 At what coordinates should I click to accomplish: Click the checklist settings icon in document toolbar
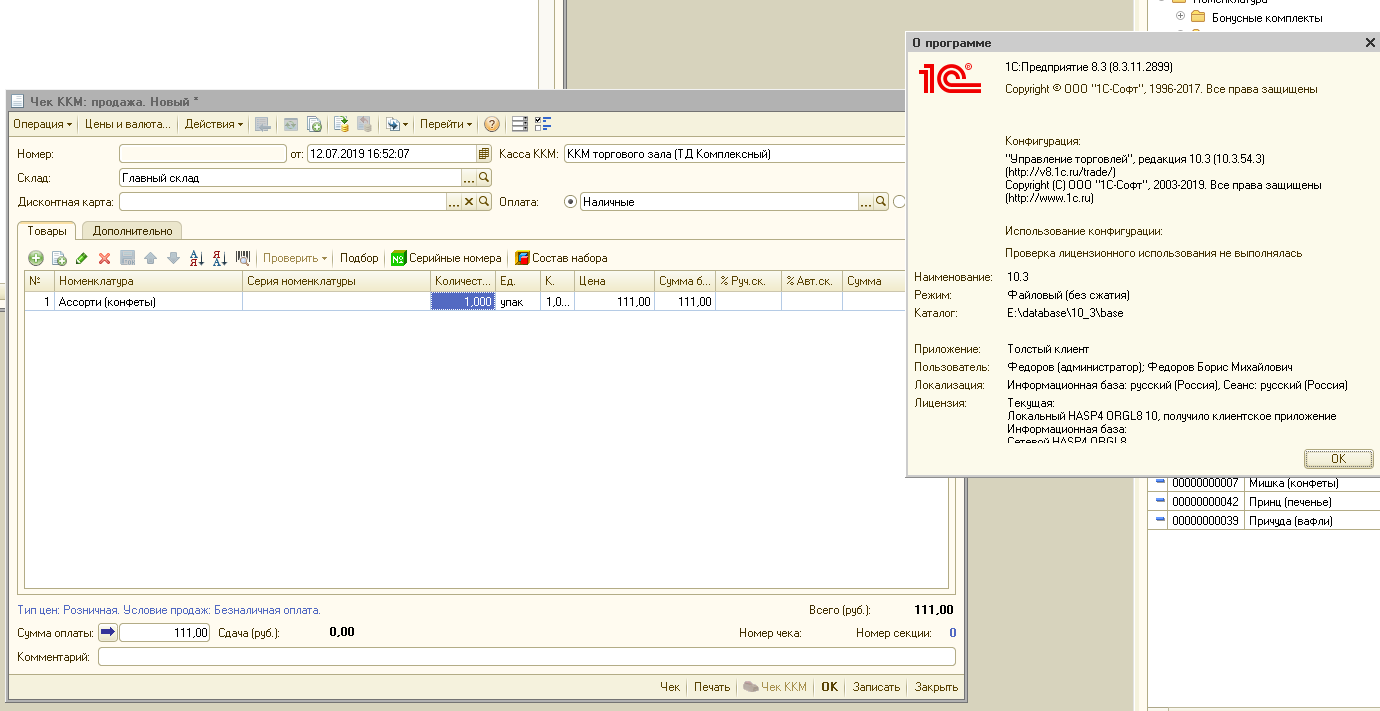click(x=544, y=125)
